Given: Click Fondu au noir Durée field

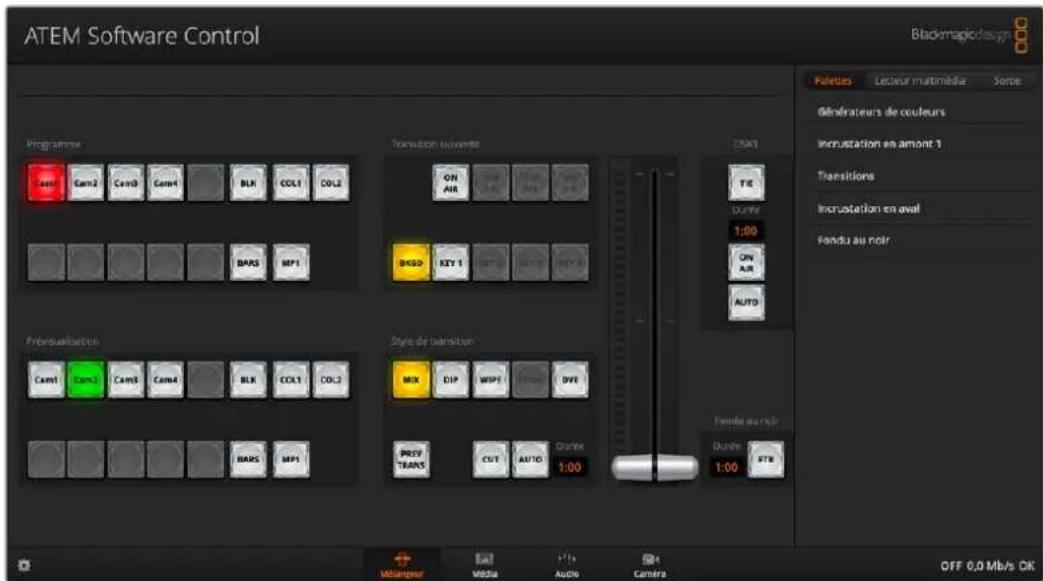Looking at the screenshot, I should (726, 467).
